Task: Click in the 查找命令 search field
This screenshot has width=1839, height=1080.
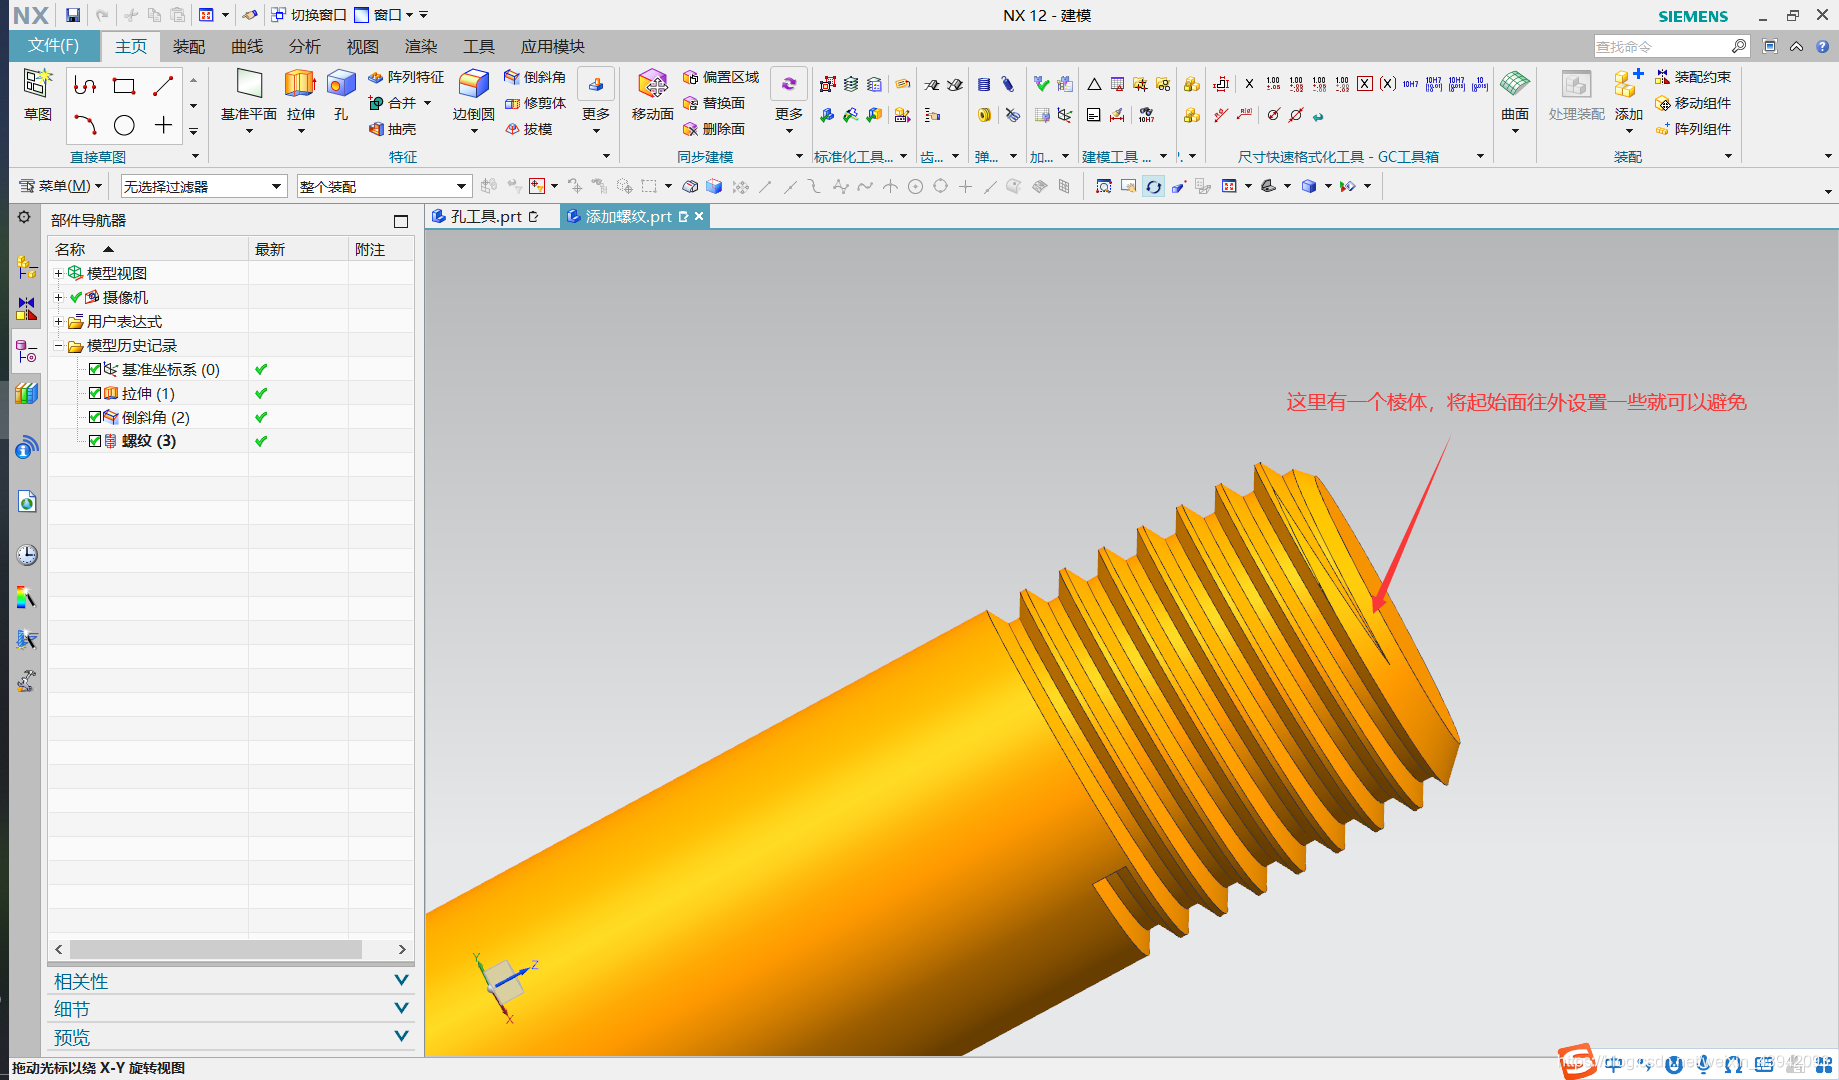Action: tap(1662, 46)
